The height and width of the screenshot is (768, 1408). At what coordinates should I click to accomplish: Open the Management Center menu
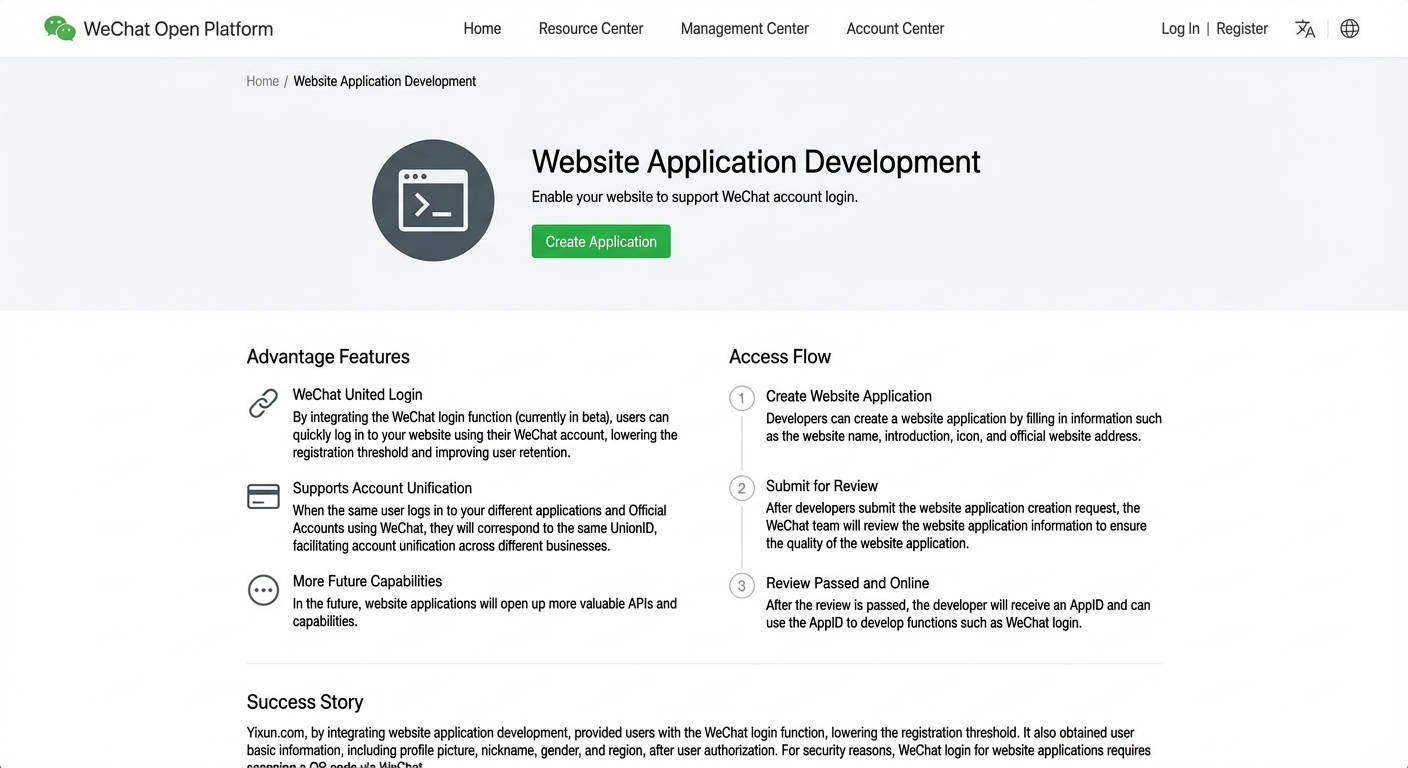coord(745,29)
